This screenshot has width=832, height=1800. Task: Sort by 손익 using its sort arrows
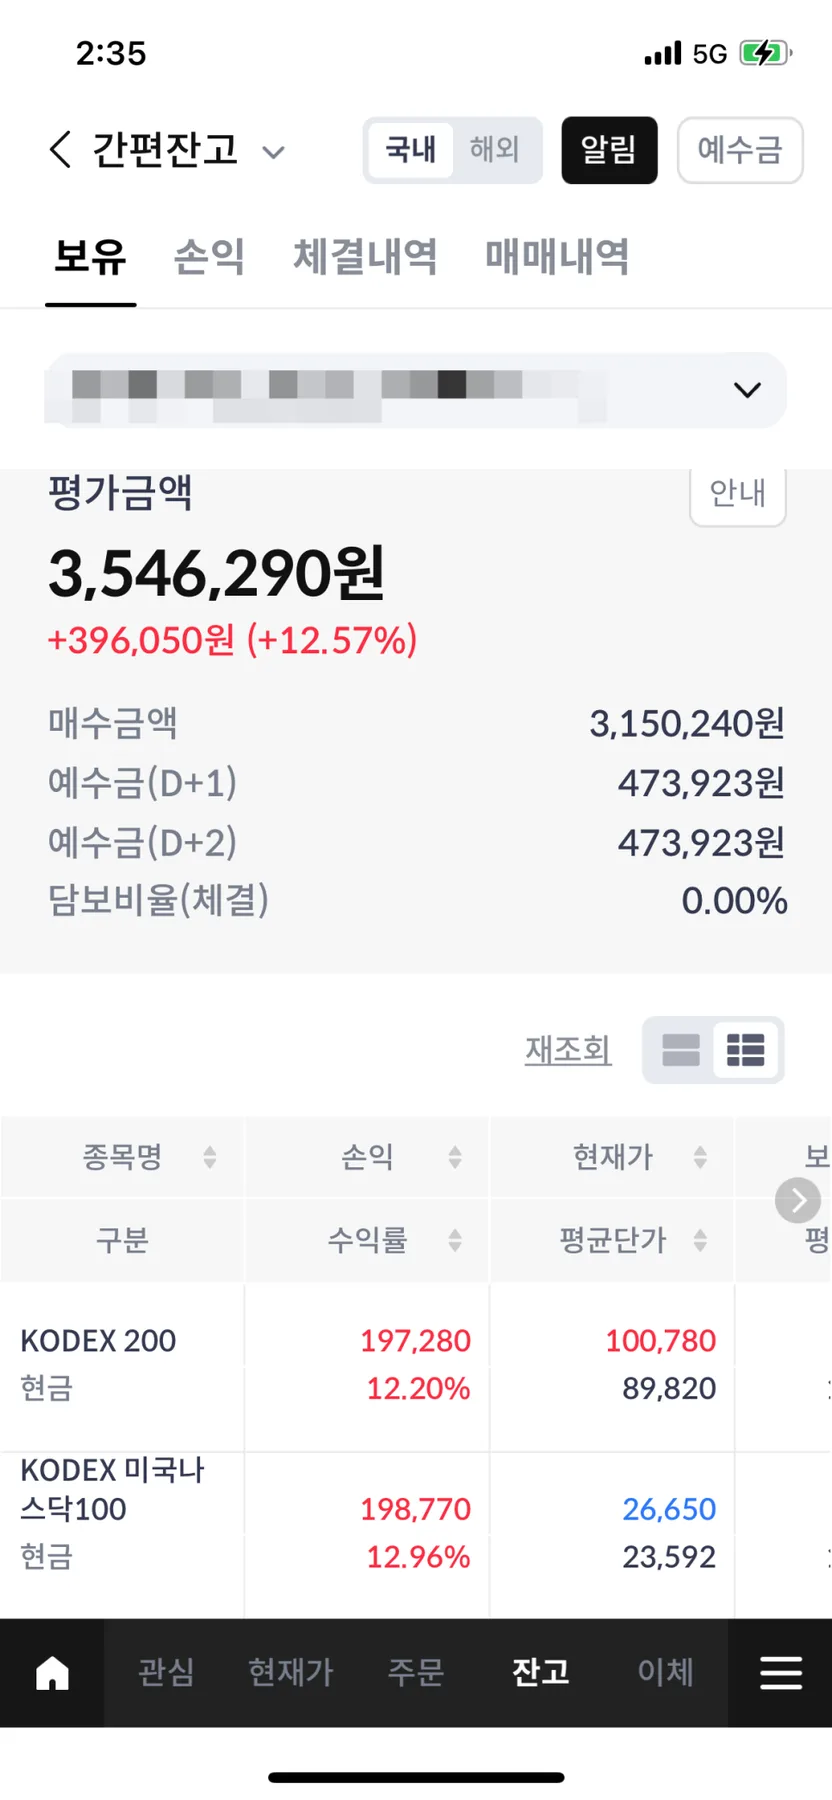455,1157
